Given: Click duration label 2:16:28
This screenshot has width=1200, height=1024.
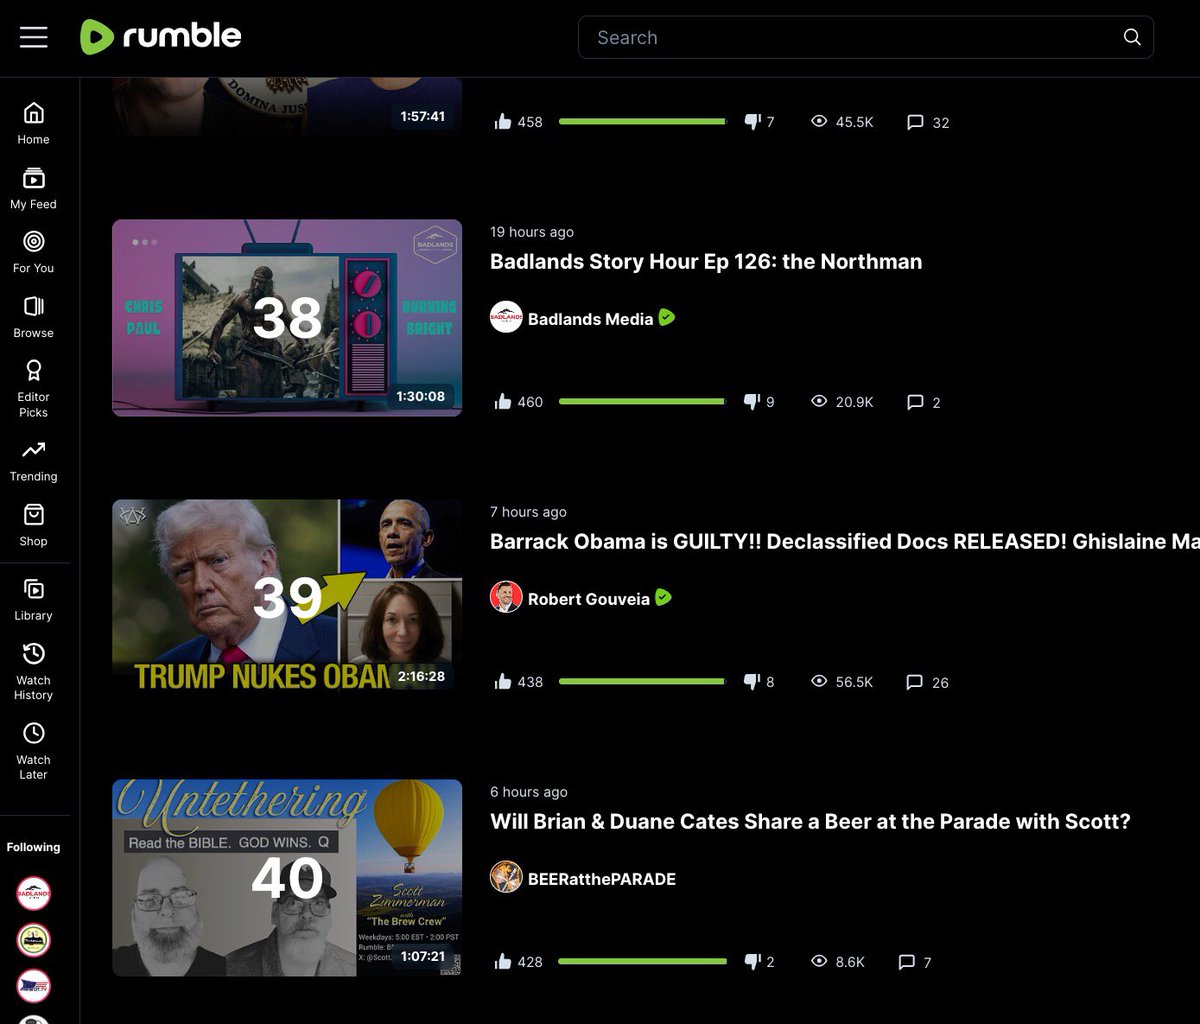Looking at the screenshot, I should (x=421, y=676).
